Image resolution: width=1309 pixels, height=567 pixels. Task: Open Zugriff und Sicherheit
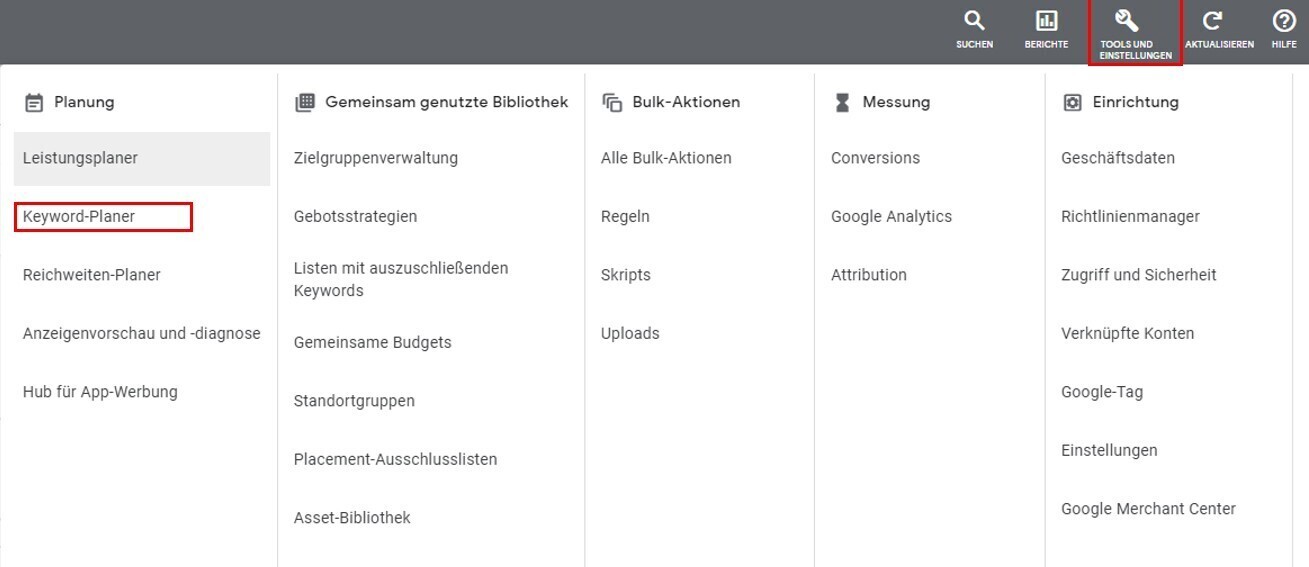pyautogui.click(x=1138, y=275)
